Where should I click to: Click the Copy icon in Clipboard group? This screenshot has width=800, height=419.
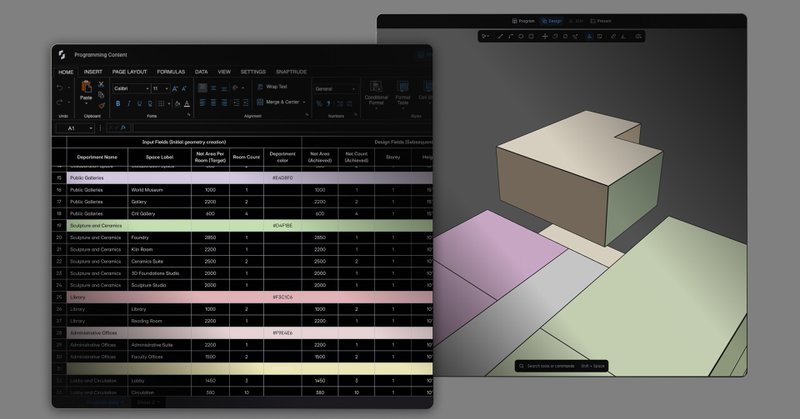click(101, 95)
